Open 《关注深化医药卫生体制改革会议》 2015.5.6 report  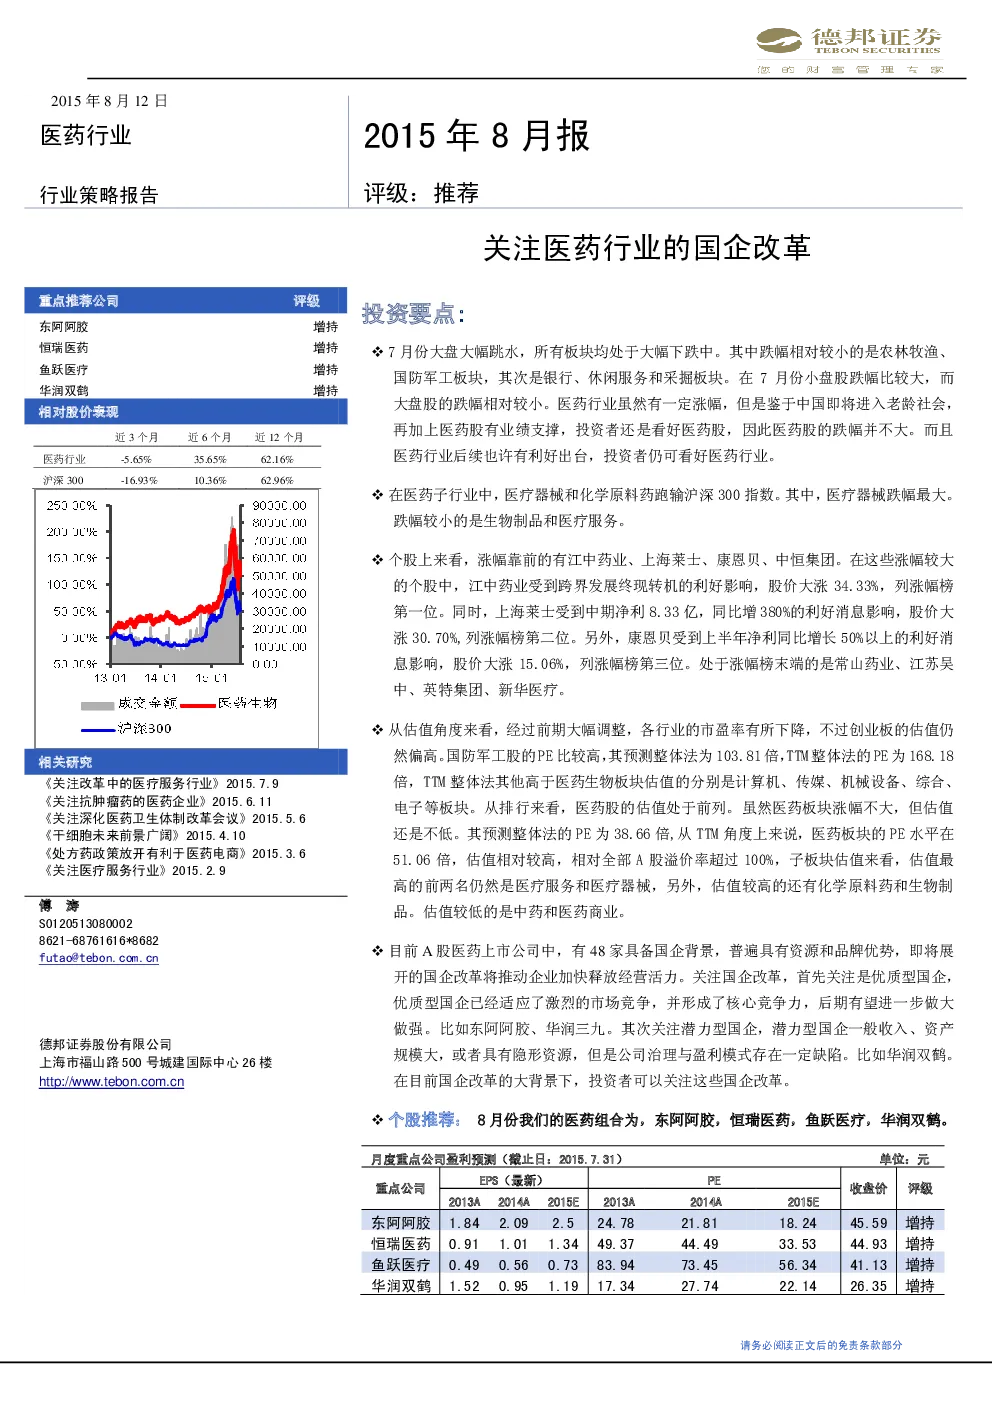(x=173, y=819)
